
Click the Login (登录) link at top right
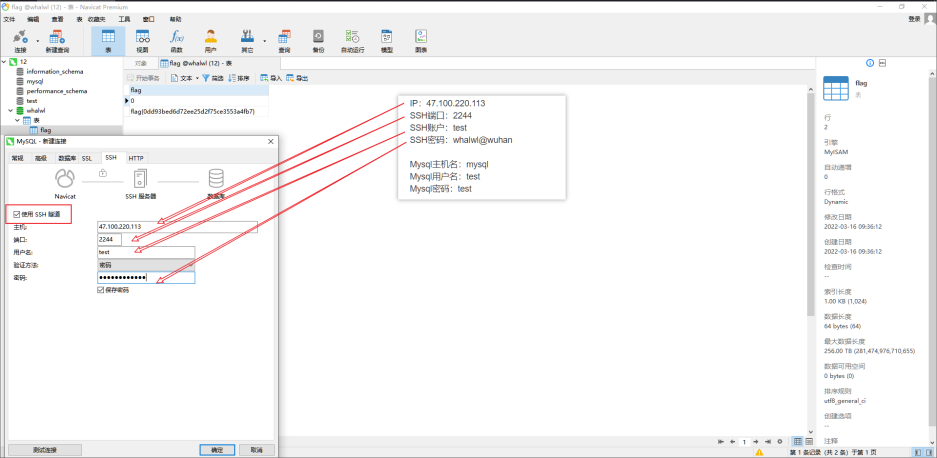click(914, 19)
